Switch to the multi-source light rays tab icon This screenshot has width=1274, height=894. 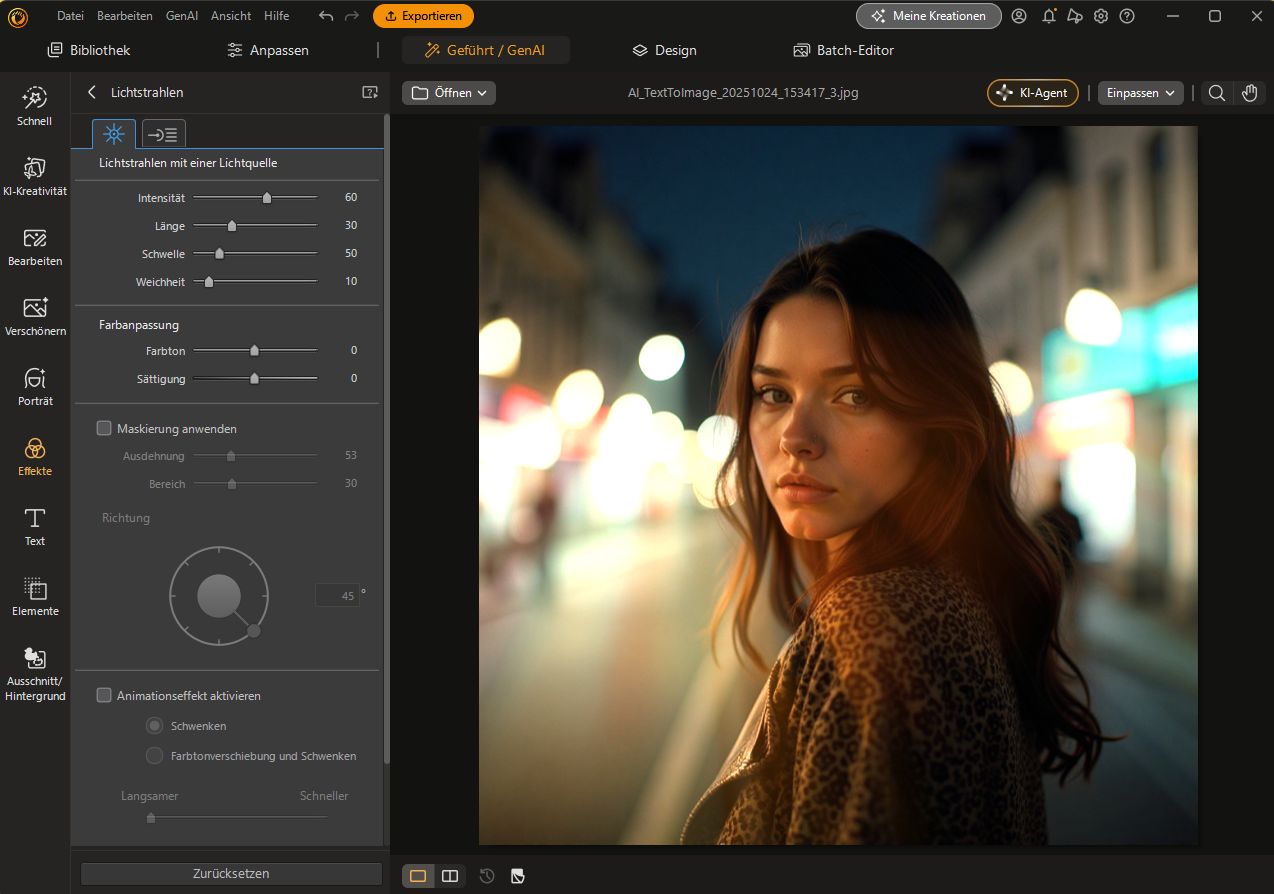point(164,134)
